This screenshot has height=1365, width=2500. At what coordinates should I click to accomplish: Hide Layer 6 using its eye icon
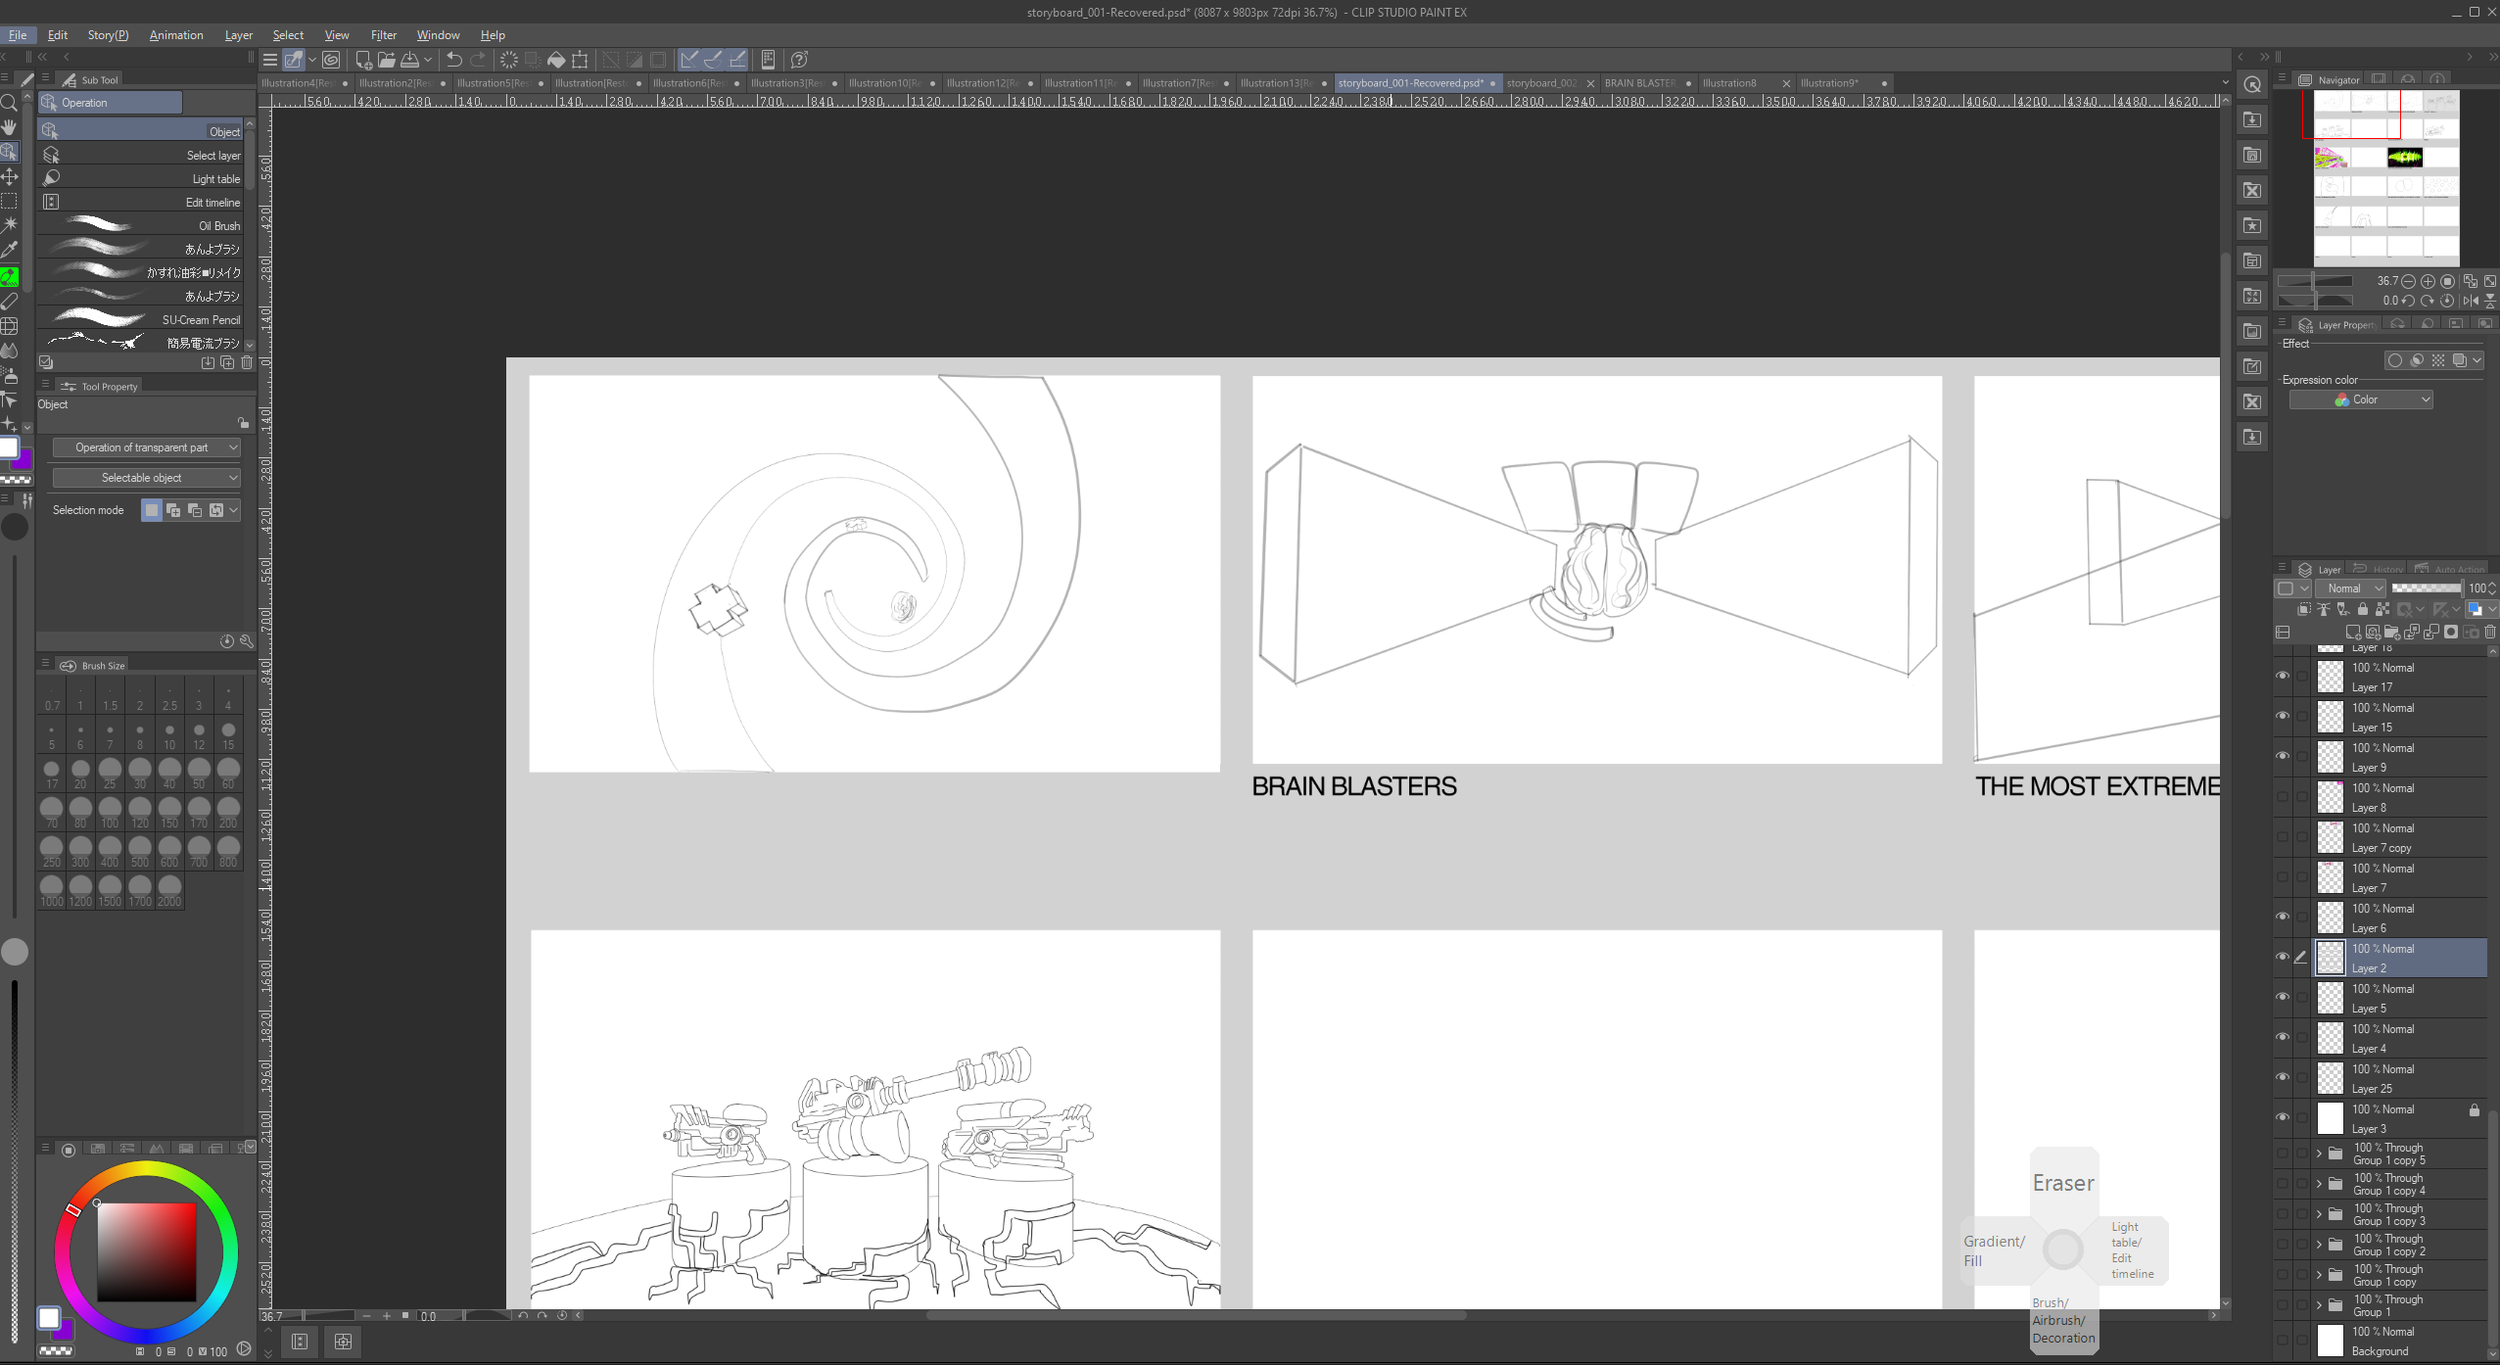click(2282, 917)
